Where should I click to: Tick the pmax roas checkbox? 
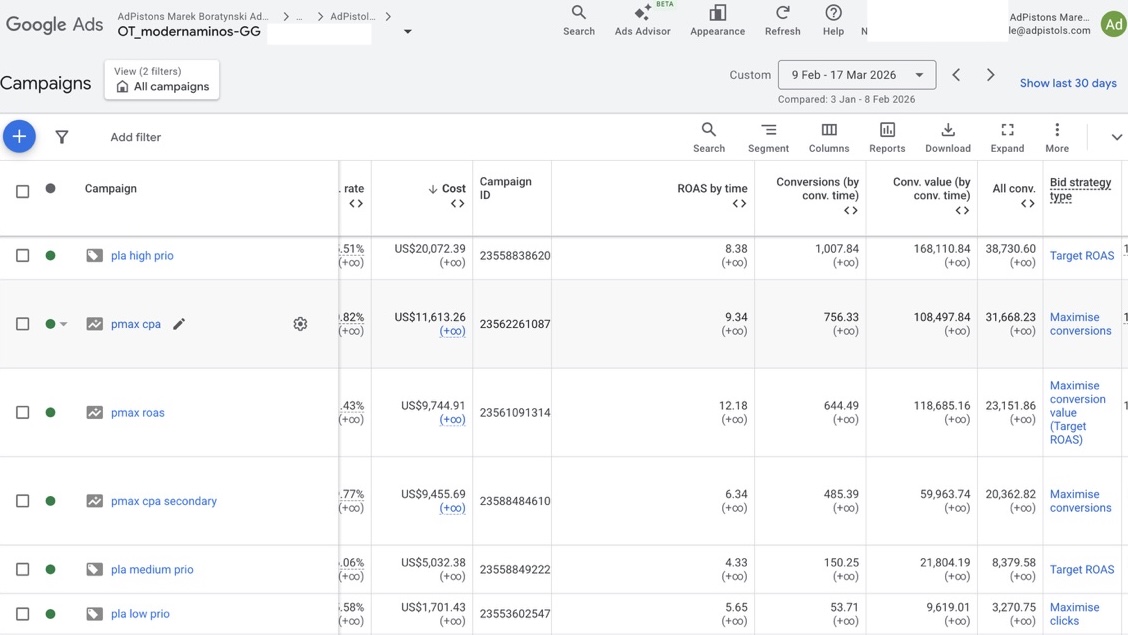[x=22, y=412]
